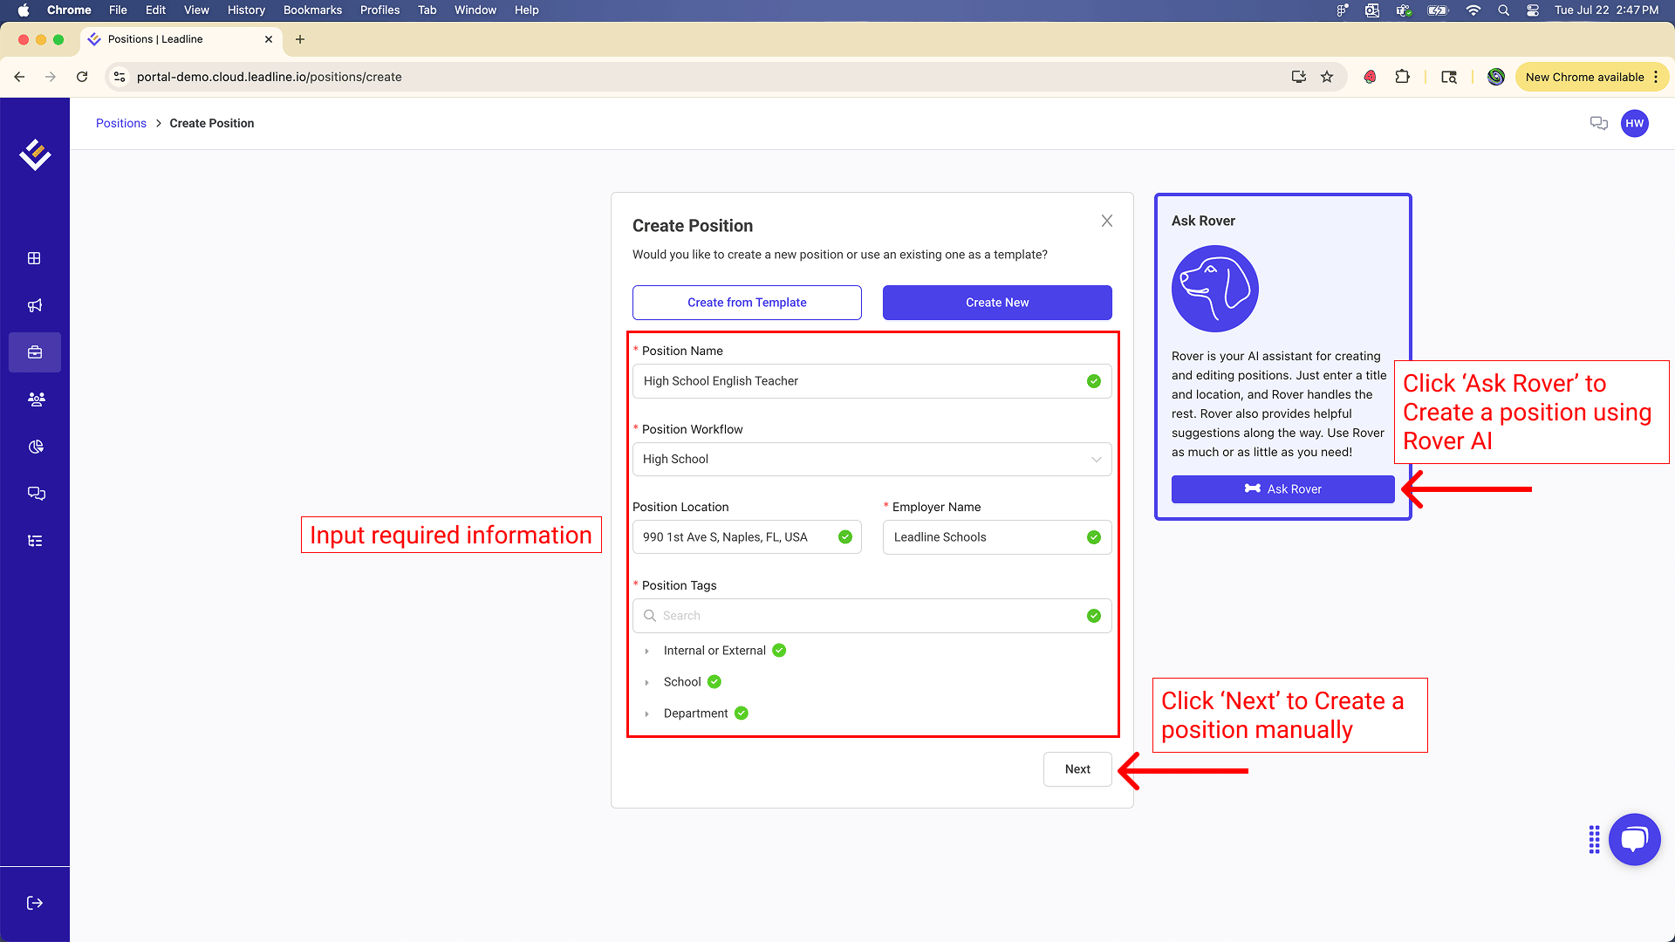Click the address bar URL
This screenshot has height=942, width=1675.
pyautogui.click(x=269, y=77)
